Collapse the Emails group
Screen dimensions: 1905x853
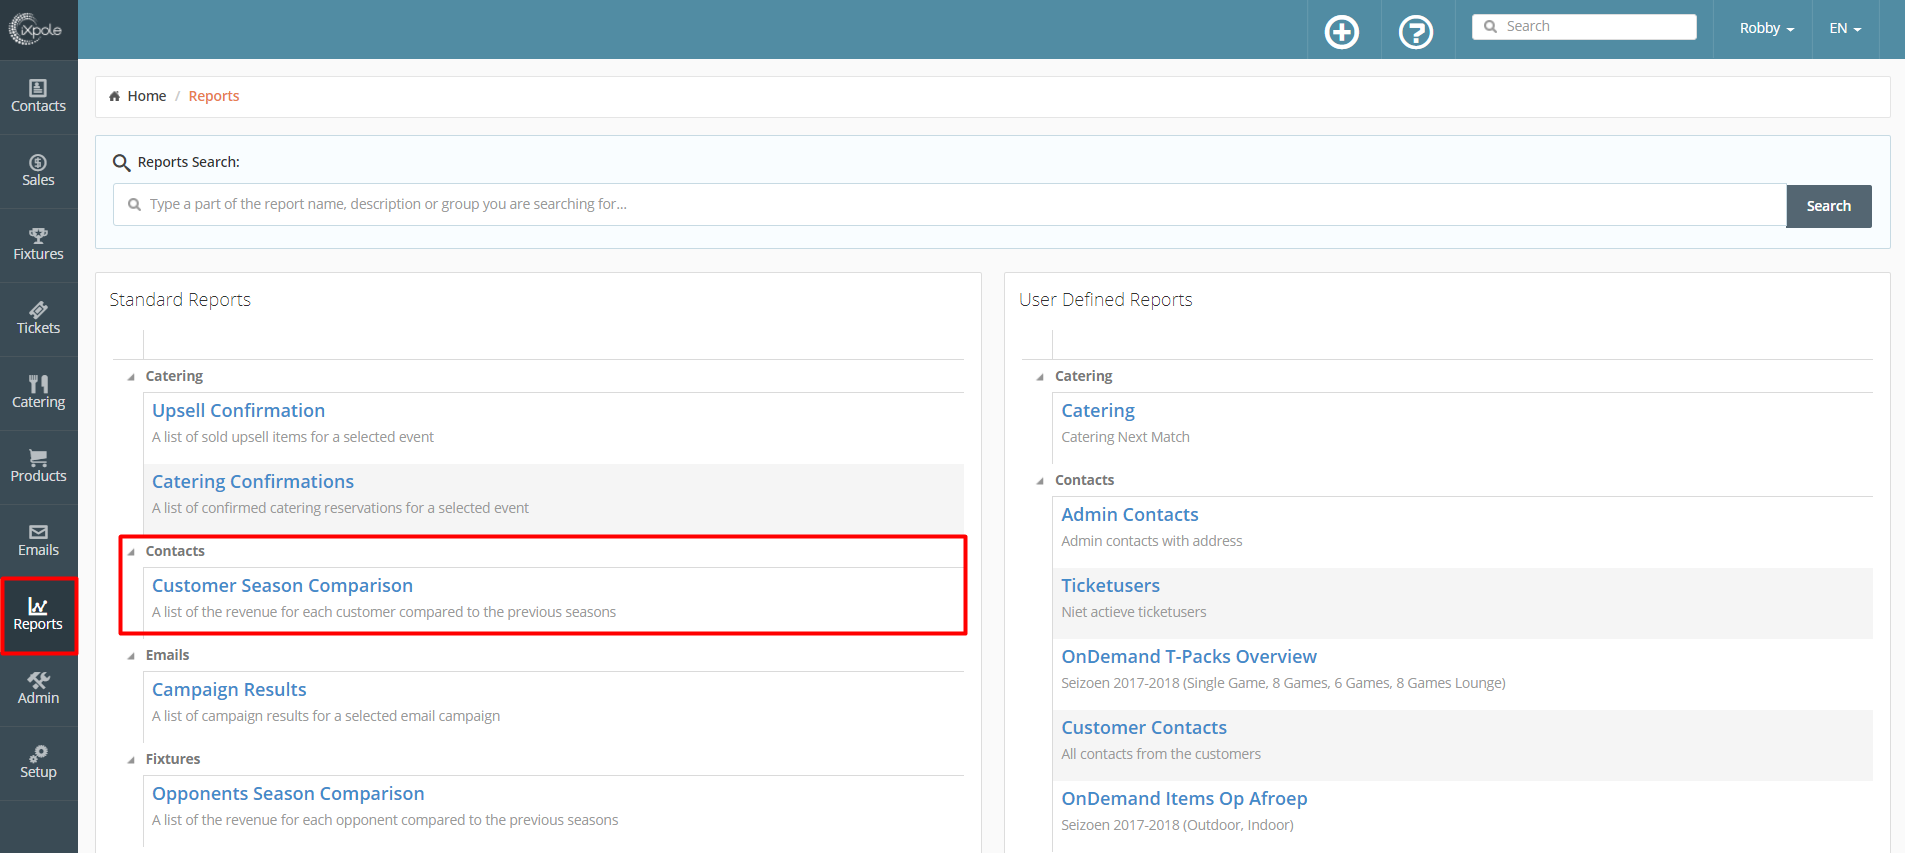[131, 656]
